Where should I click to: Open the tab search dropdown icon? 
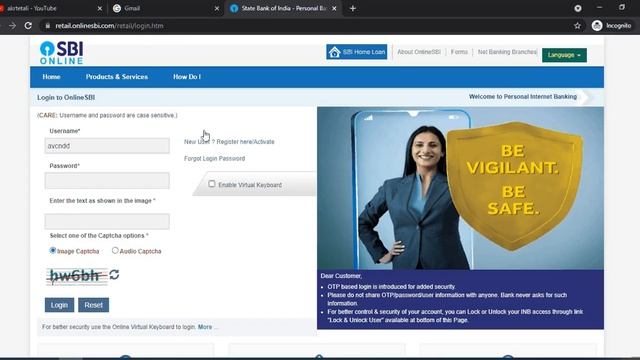pyautogui.click(x=578, y=8)
